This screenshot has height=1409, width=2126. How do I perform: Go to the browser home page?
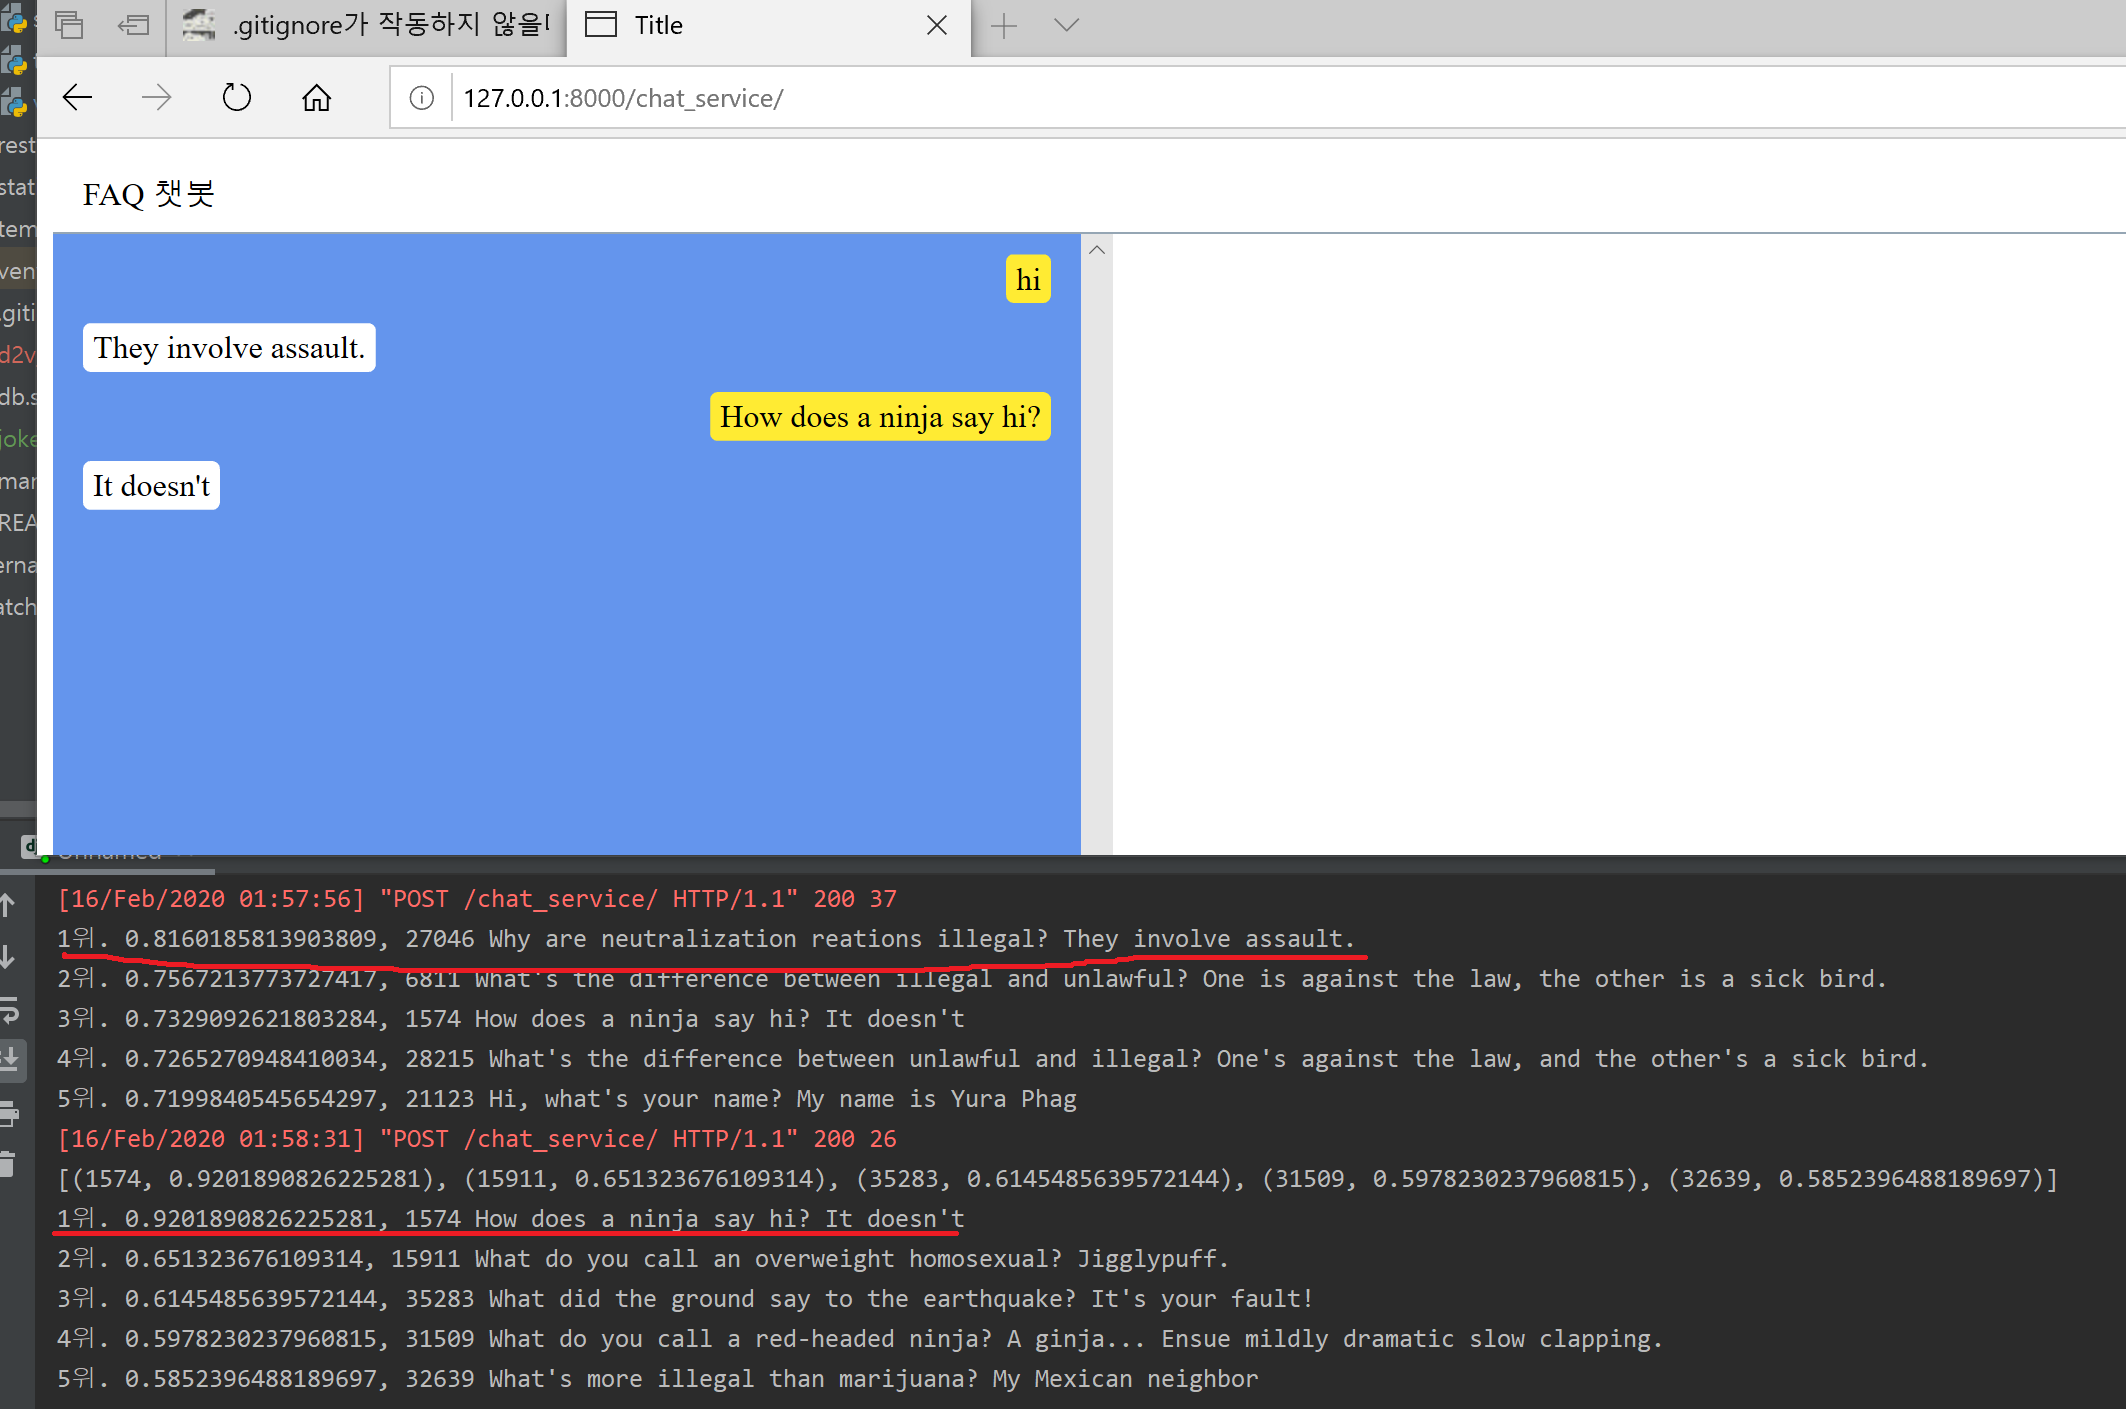click(316, 98)
